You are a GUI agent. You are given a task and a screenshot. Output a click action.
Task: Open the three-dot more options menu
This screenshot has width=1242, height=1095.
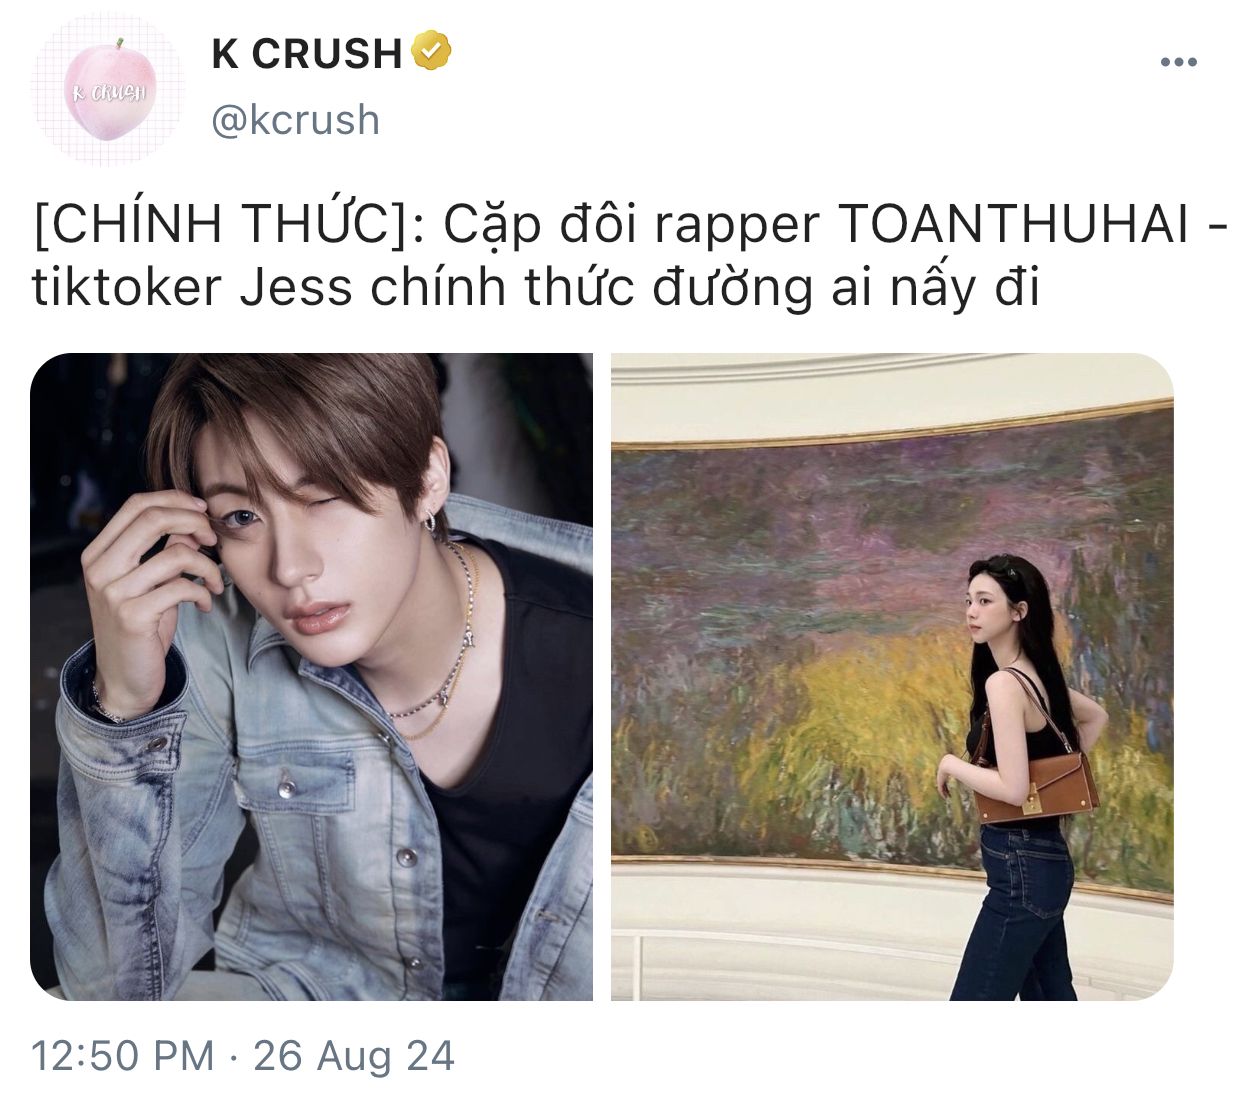[x=1179, y=62]
